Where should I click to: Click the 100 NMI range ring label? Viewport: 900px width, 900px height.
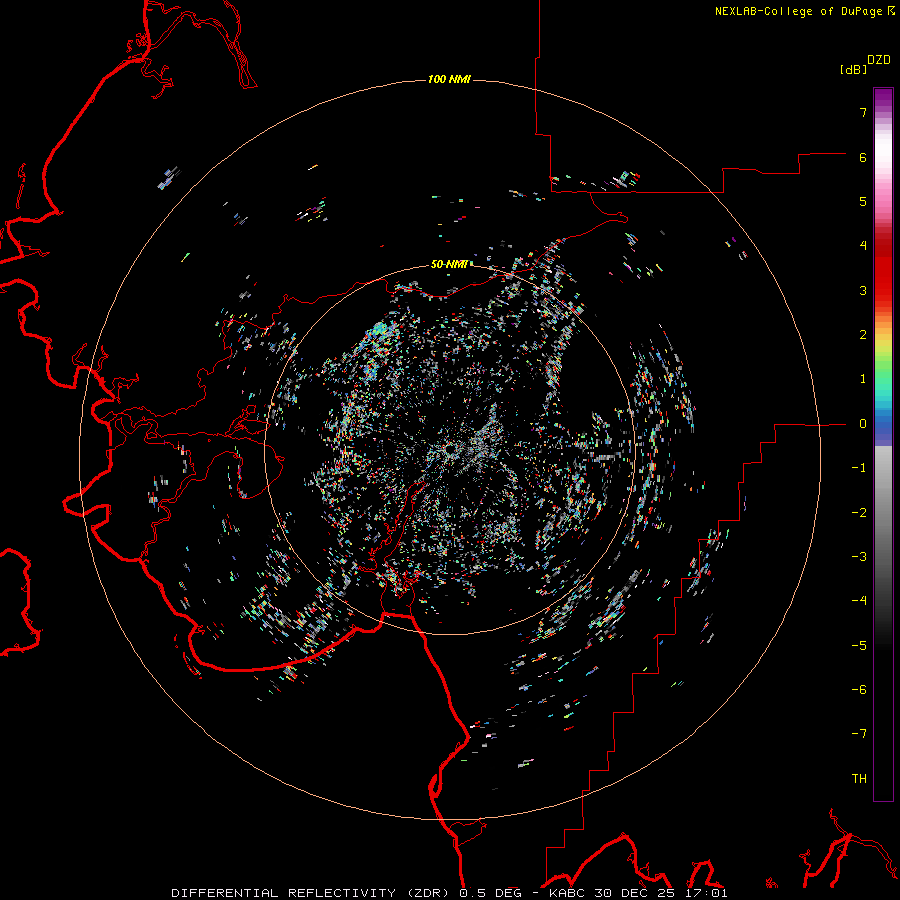(x=449, y=79)
